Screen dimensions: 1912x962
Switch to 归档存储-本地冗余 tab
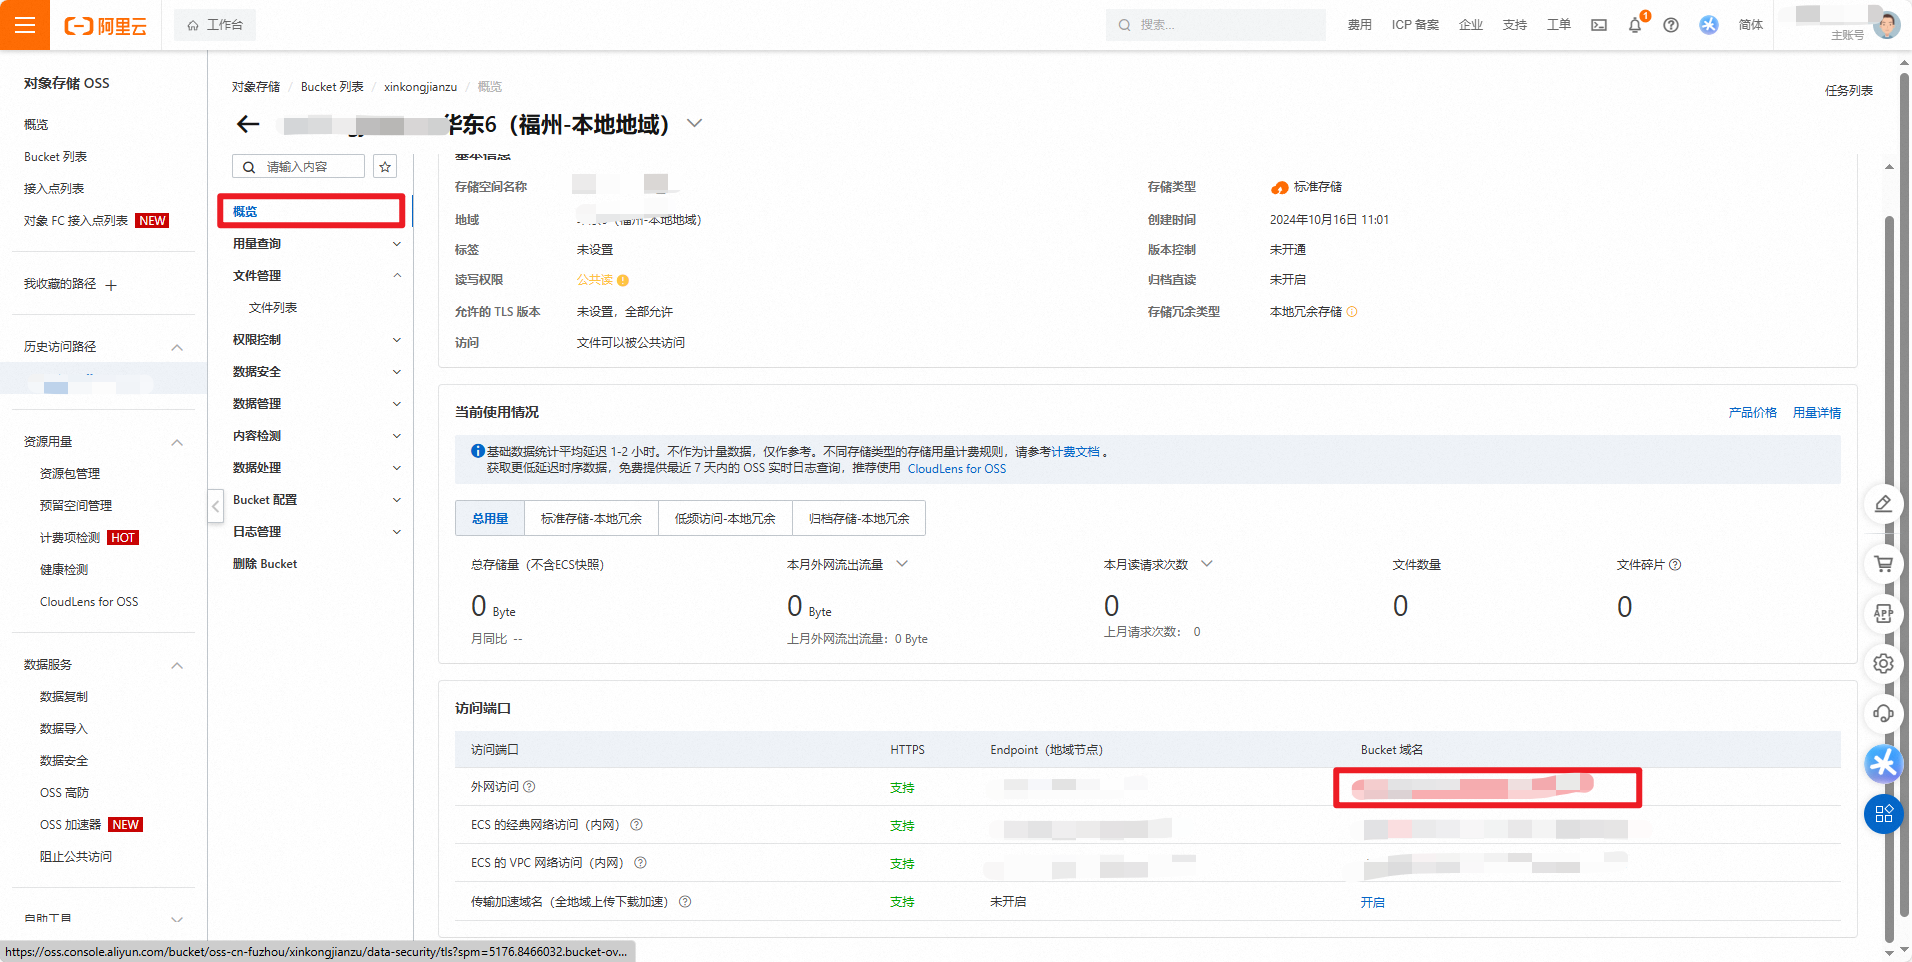[859, 519]
